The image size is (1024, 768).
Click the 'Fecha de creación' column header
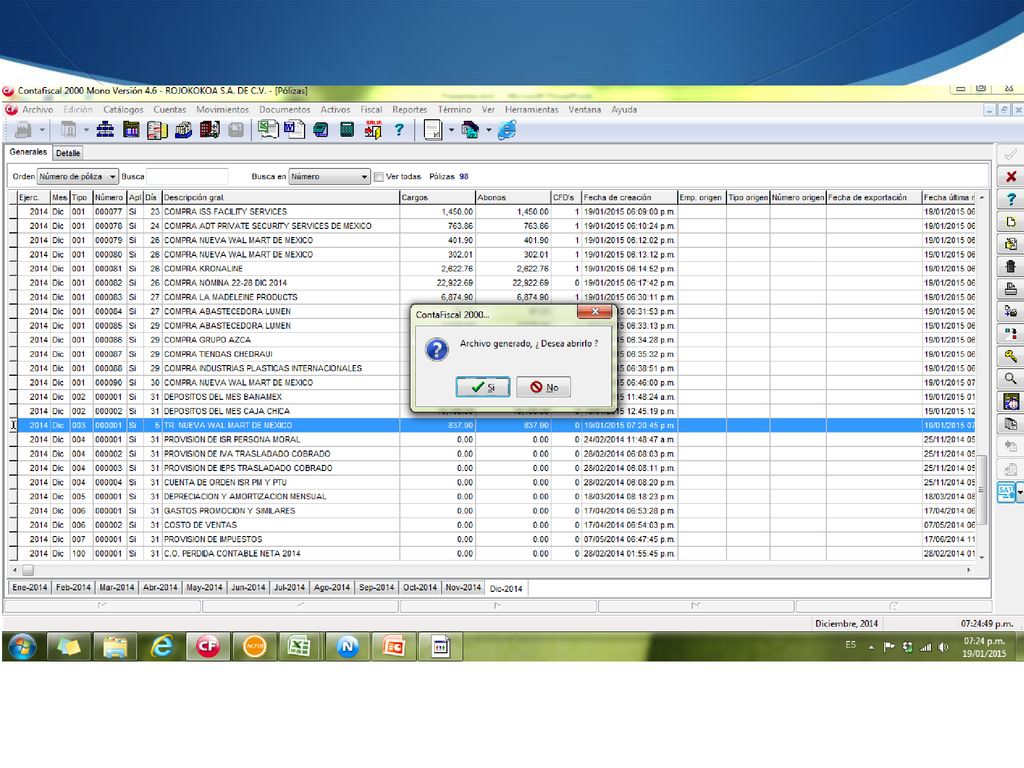[x=630, y=197]
